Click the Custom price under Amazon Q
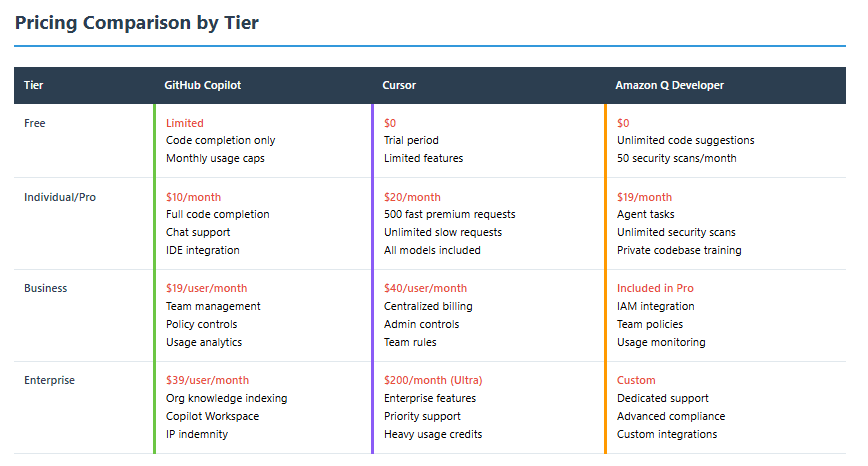This screenshot has height=466, width=868. point(636,380)
